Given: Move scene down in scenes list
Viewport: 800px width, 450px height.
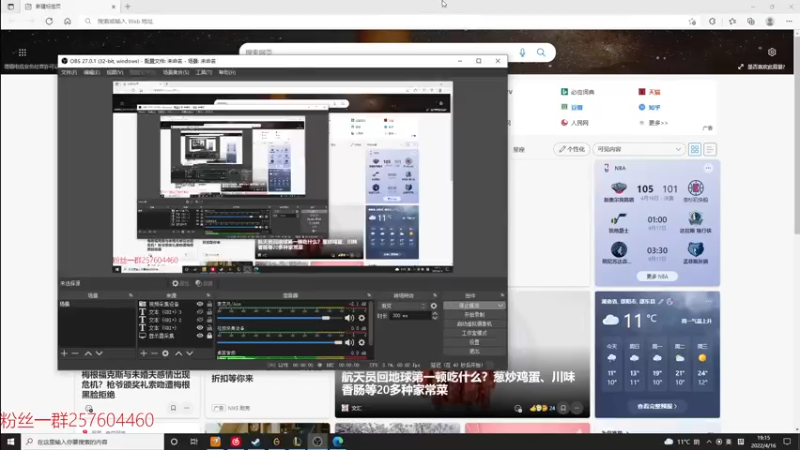Looking at the screenshot, I should (99, 353).
